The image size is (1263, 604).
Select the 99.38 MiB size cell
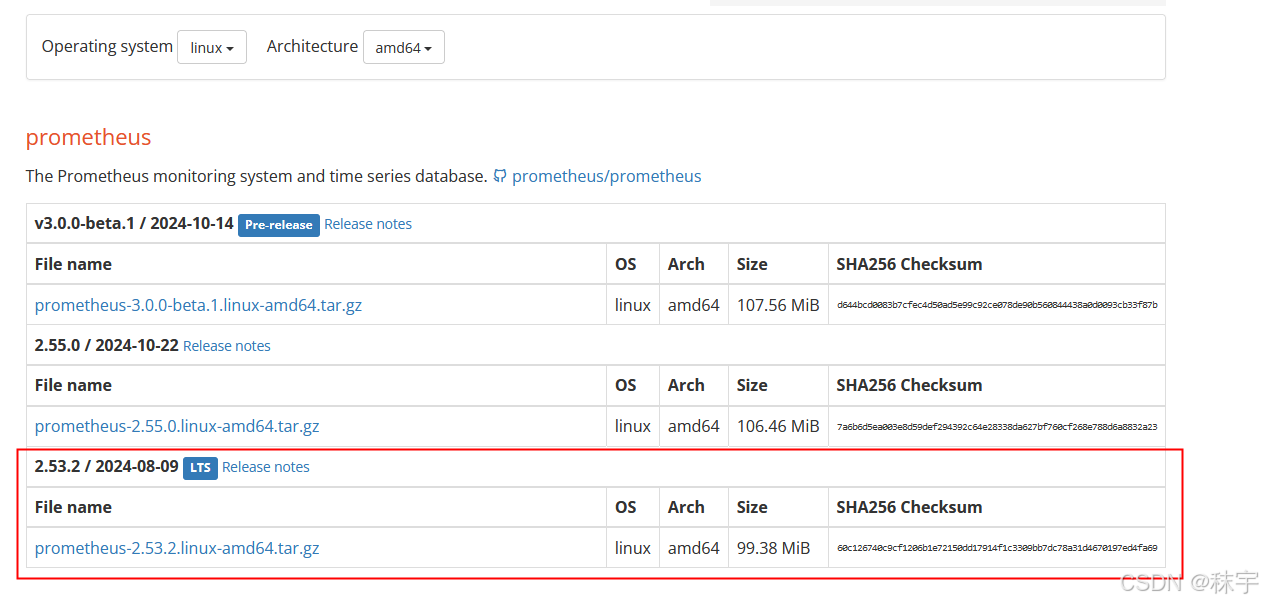tap(778, 548)
